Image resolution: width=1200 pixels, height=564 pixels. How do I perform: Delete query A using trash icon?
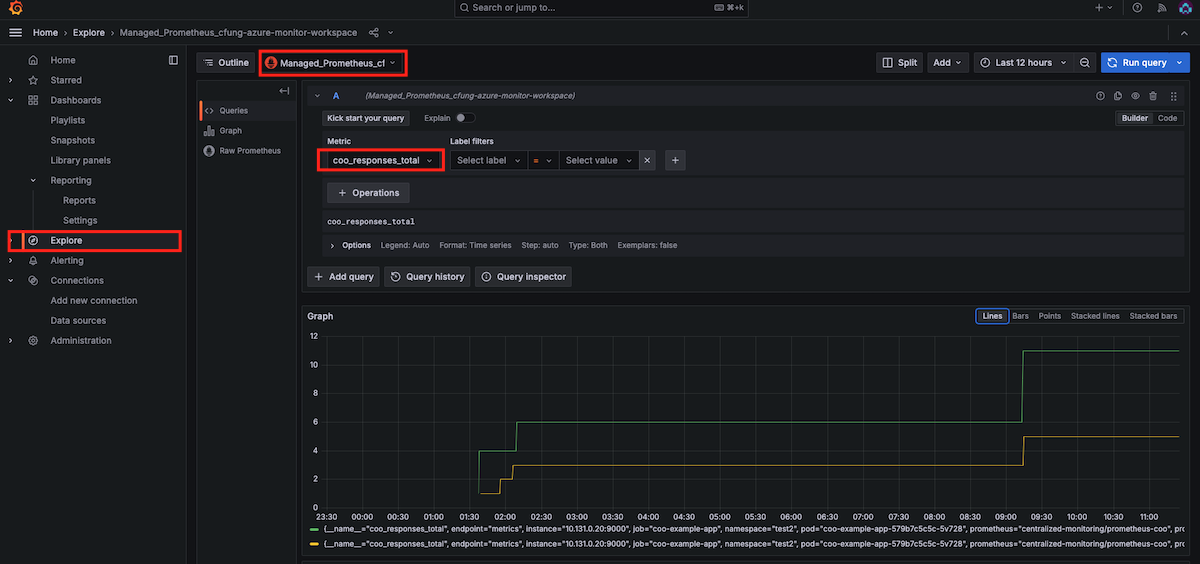pos(1153,96)
